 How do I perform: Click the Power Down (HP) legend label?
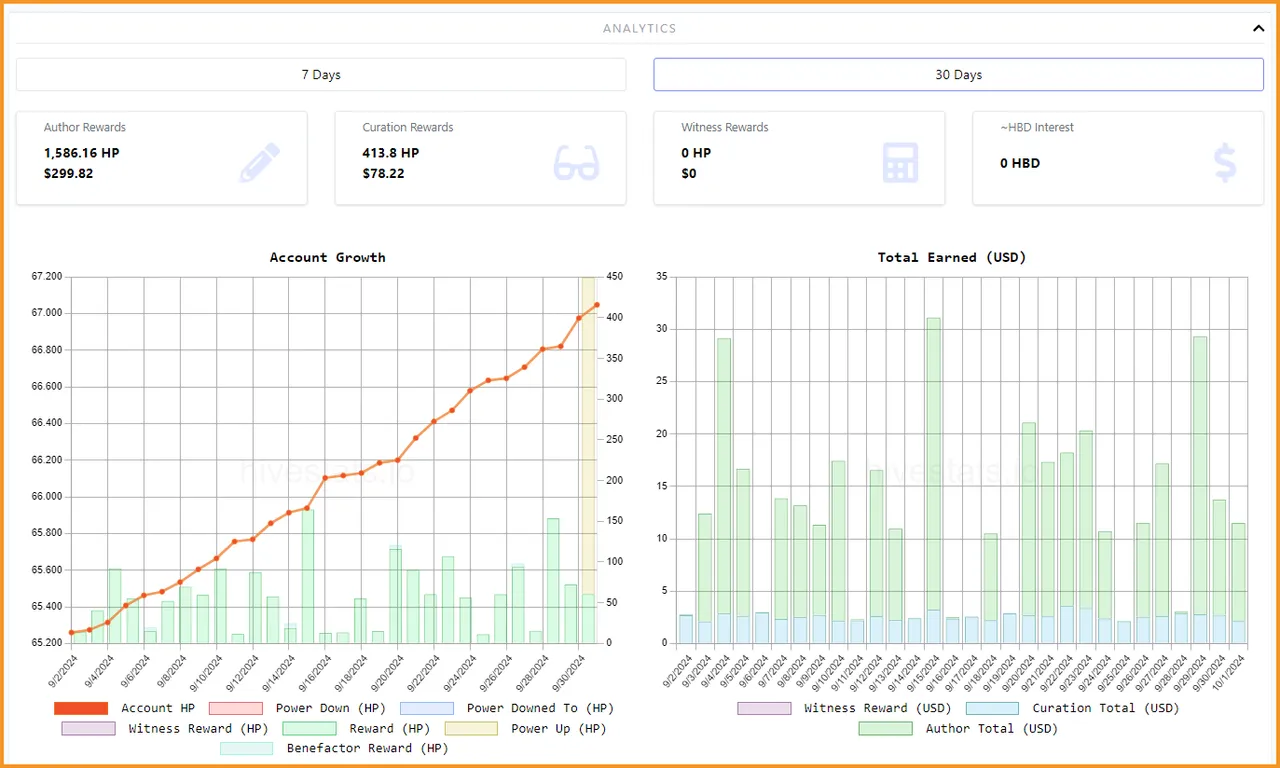[x=330, y=708]
